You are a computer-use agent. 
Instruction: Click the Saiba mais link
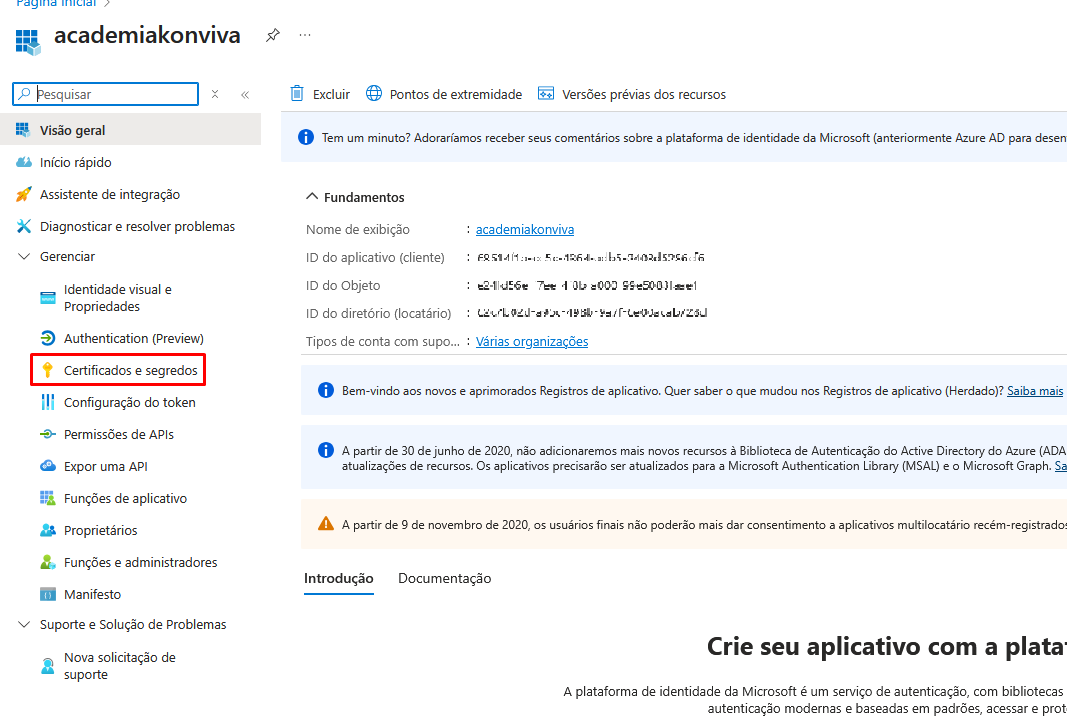pos(1035,391)
